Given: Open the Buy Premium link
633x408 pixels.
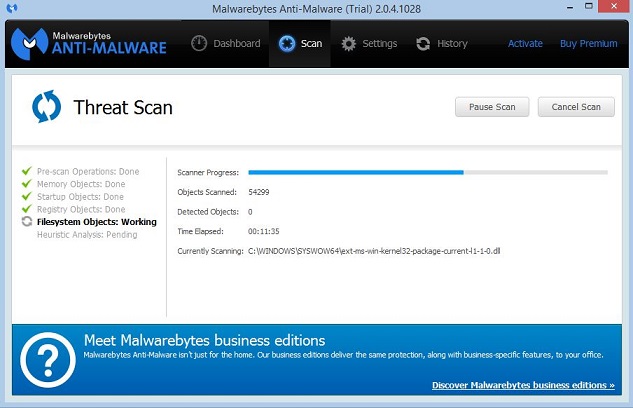Looking at the screenshot, I should [588, 44].
